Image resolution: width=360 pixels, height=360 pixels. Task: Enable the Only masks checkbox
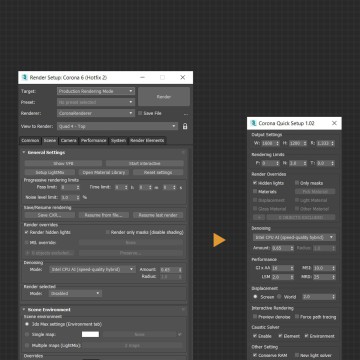pos(297,183)
